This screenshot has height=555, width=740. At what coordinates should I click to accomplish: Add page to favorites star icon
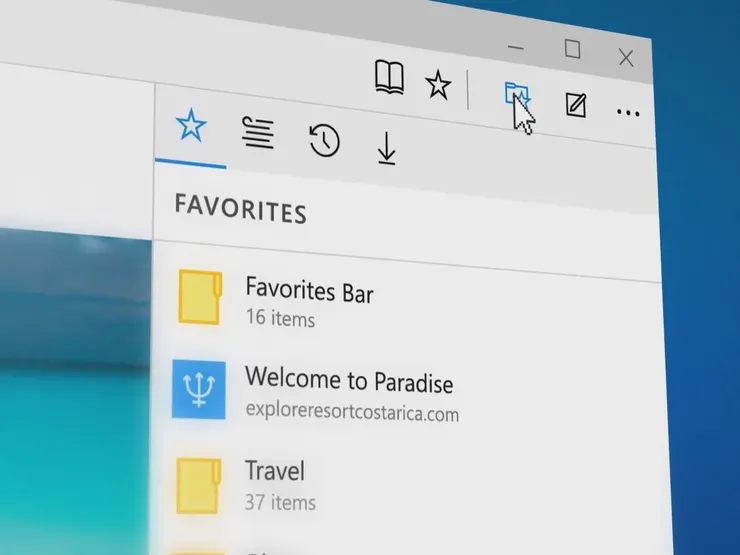click(438, 85)
